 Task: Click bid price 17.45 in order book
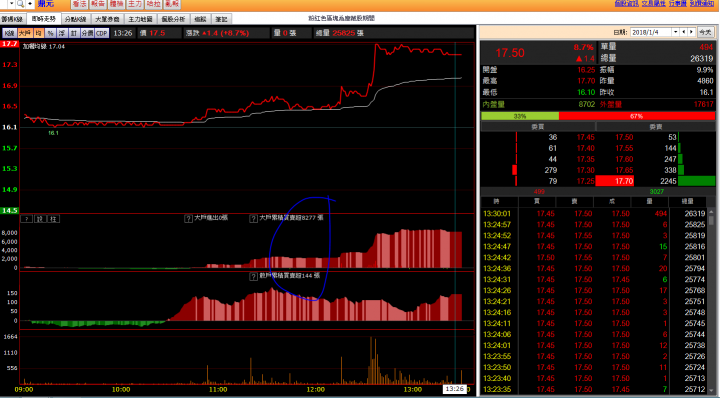[x=585, y=137]
